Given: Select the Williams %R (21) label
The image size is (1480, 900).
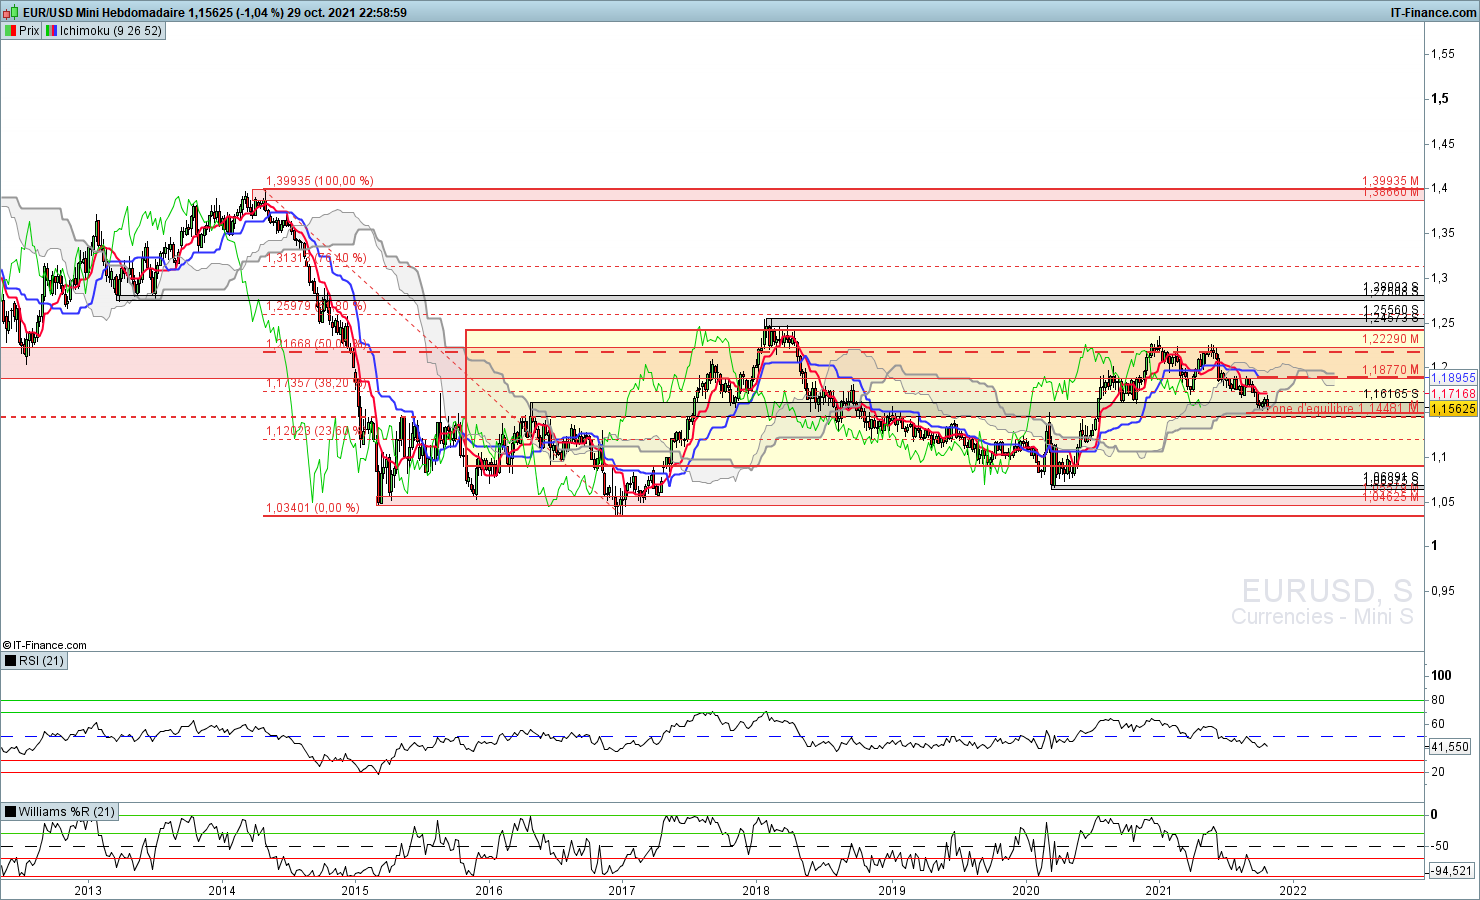Looking at the screenshot, I should tap(66, 812).
